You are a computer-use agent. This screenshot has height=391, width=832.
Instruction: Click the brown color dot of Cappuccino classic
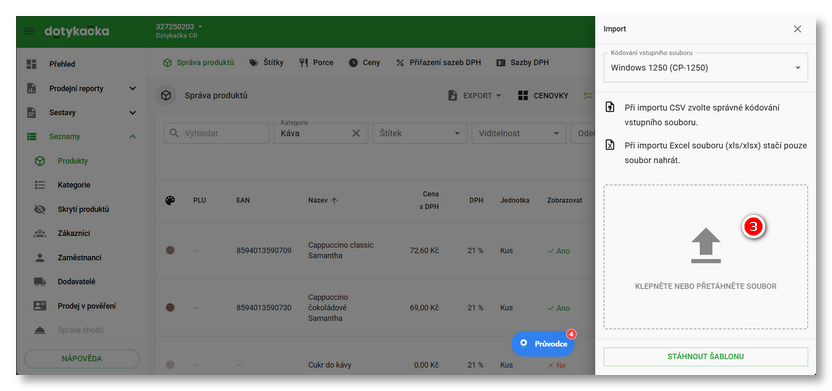pyautogui.click(x=170, y=250)
